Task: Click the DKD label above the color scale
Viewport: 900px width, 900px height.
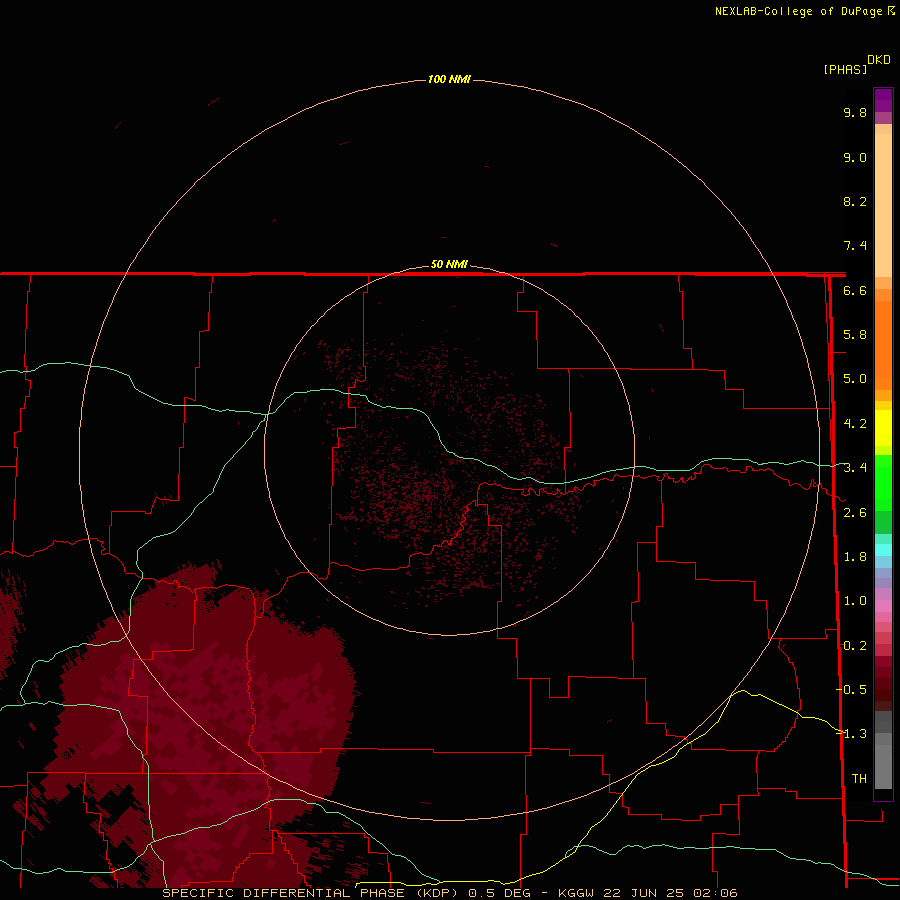Action: (x=879, y=60)
